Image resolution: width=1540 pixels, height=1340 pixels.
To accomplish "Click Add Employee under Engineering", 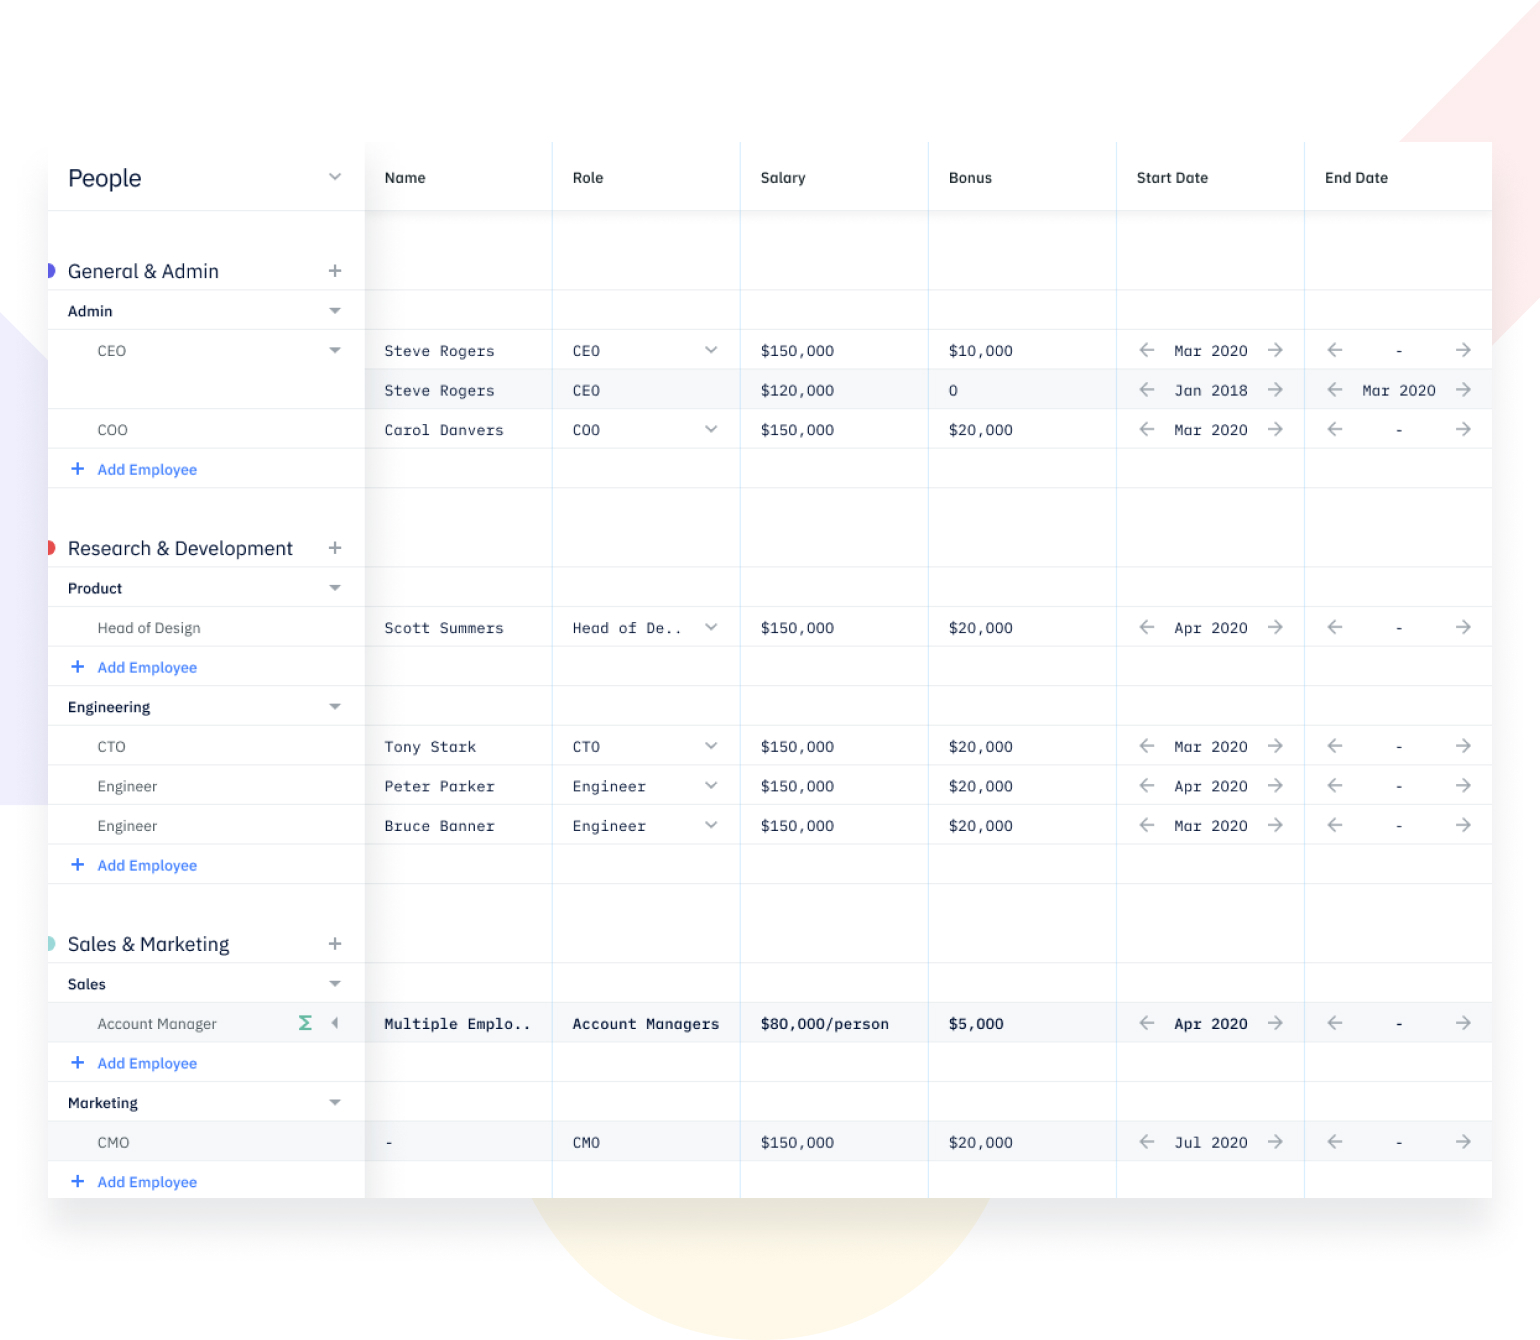I will click(134, 865).
